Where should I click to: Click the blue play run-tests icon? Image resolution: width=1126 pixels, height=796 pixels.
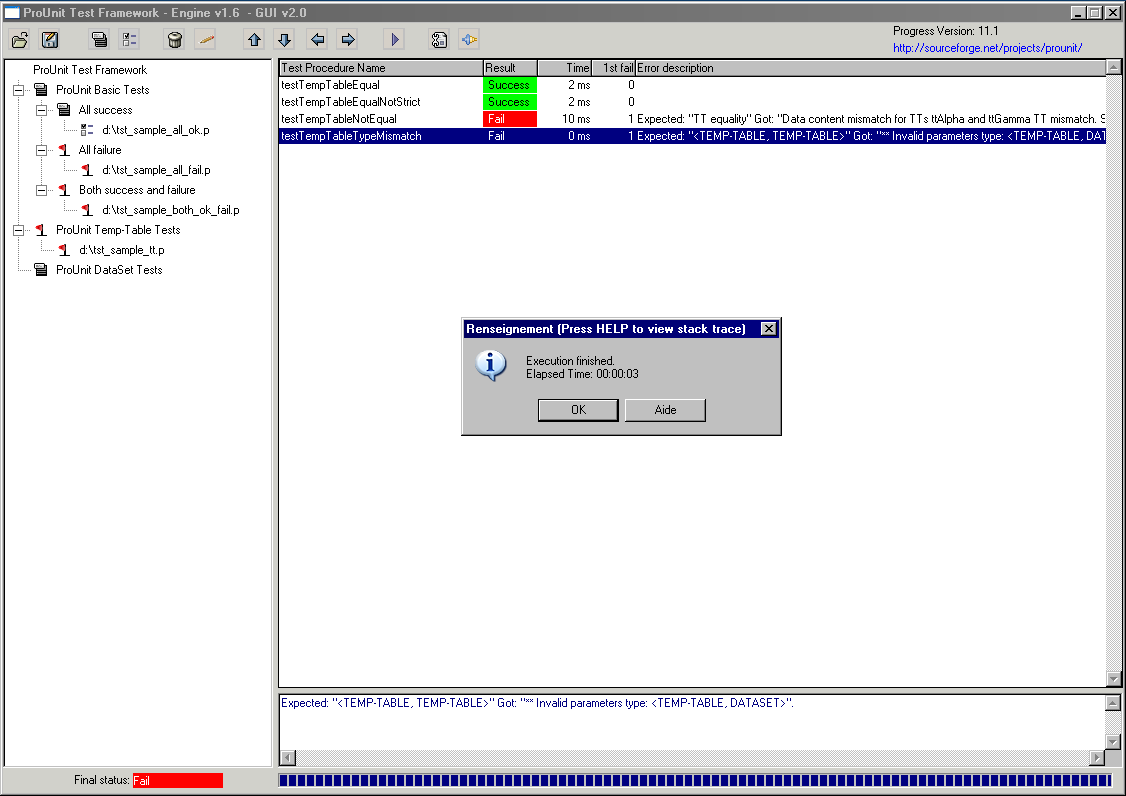coord(395,40)
